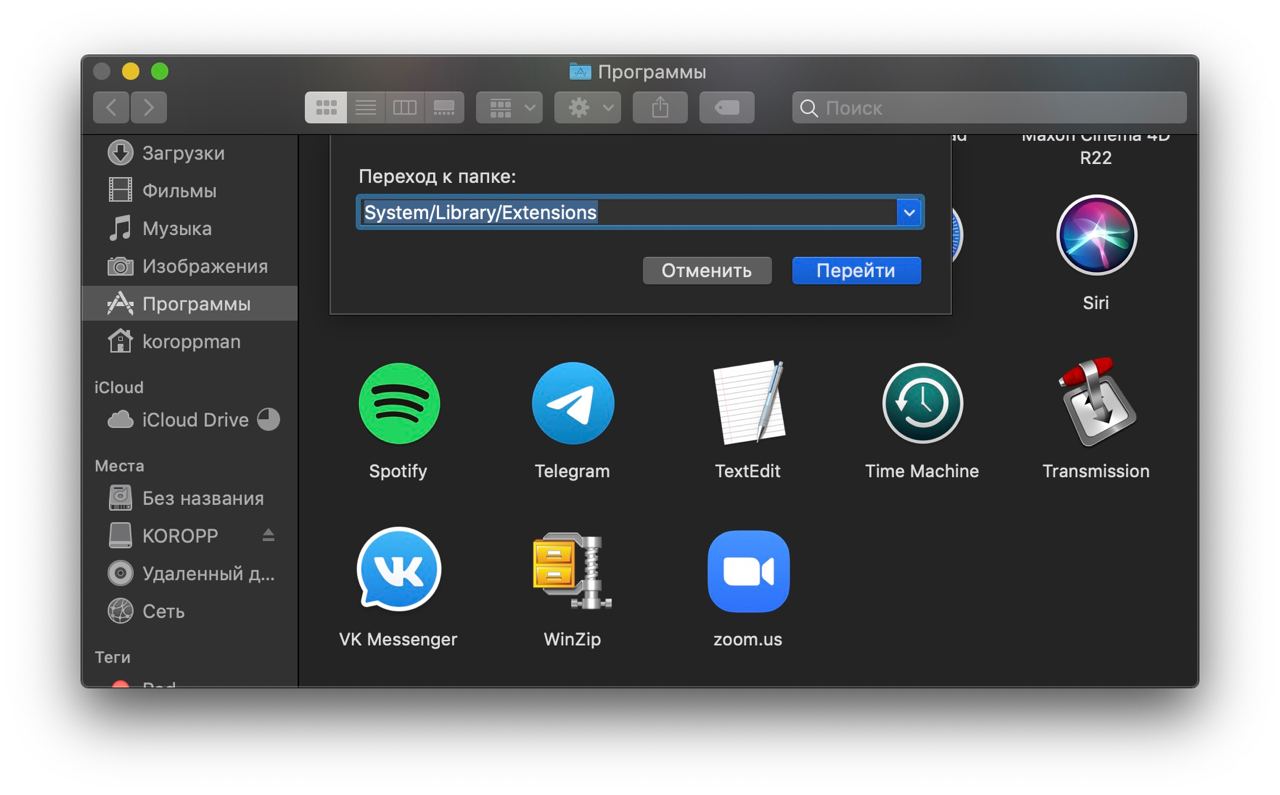Select the Siri app icon
This screenshot has height=795, width=1280.
[x=1096, y=235]
